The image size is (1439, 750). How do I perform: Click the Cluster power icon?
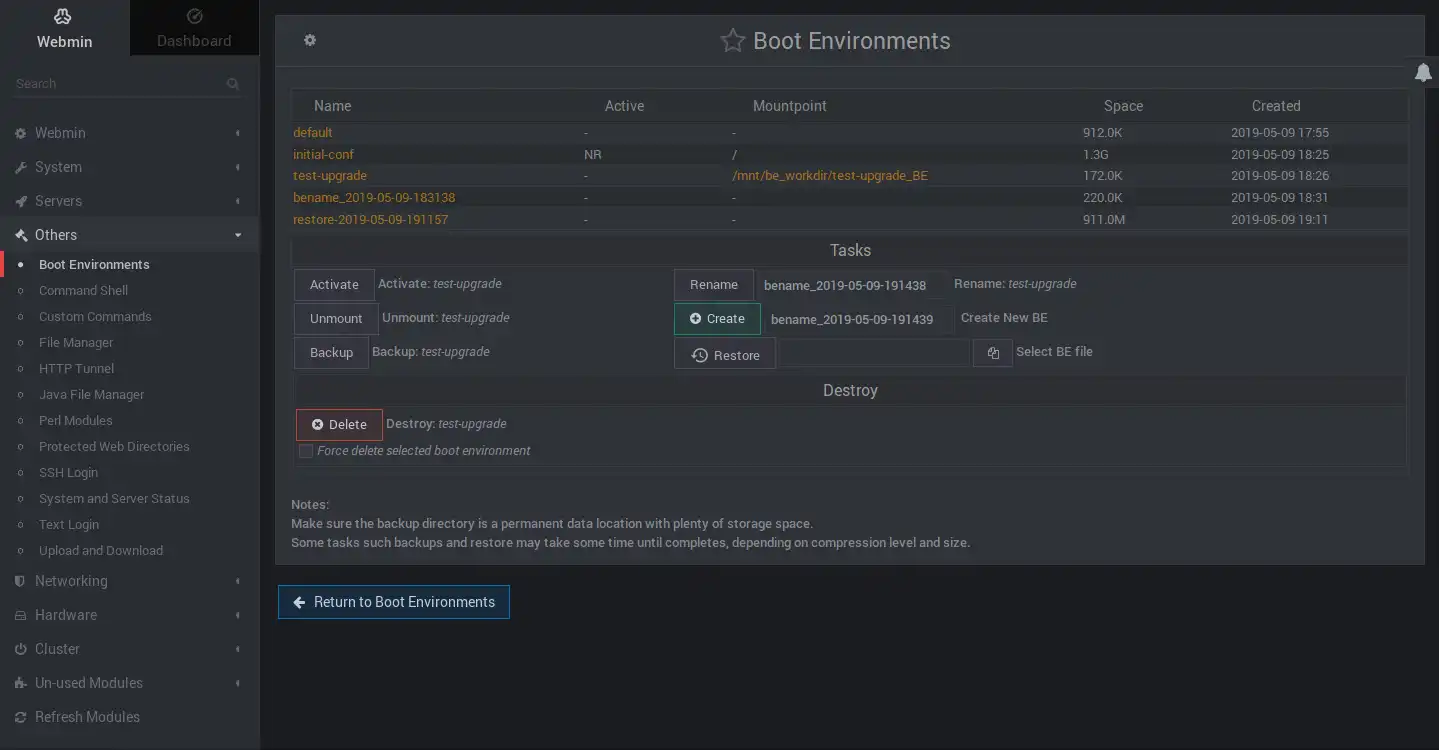[x=20, y=649]
